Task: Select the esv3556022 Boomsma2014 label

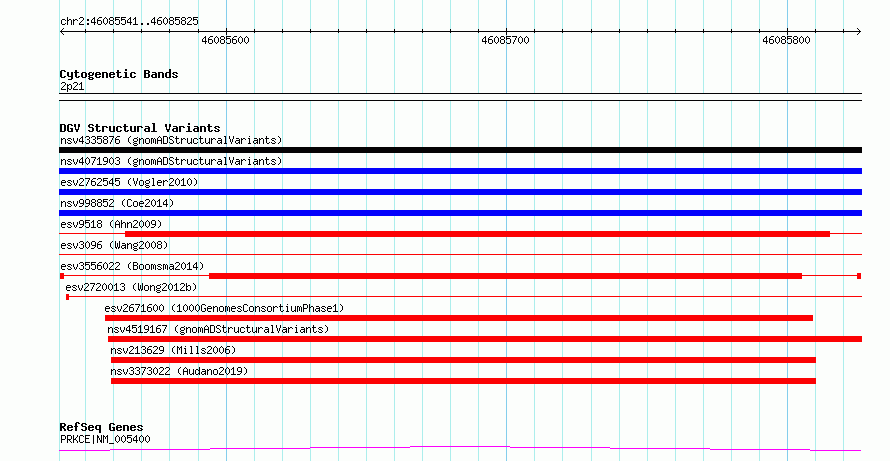Action: tap(132, 266)
